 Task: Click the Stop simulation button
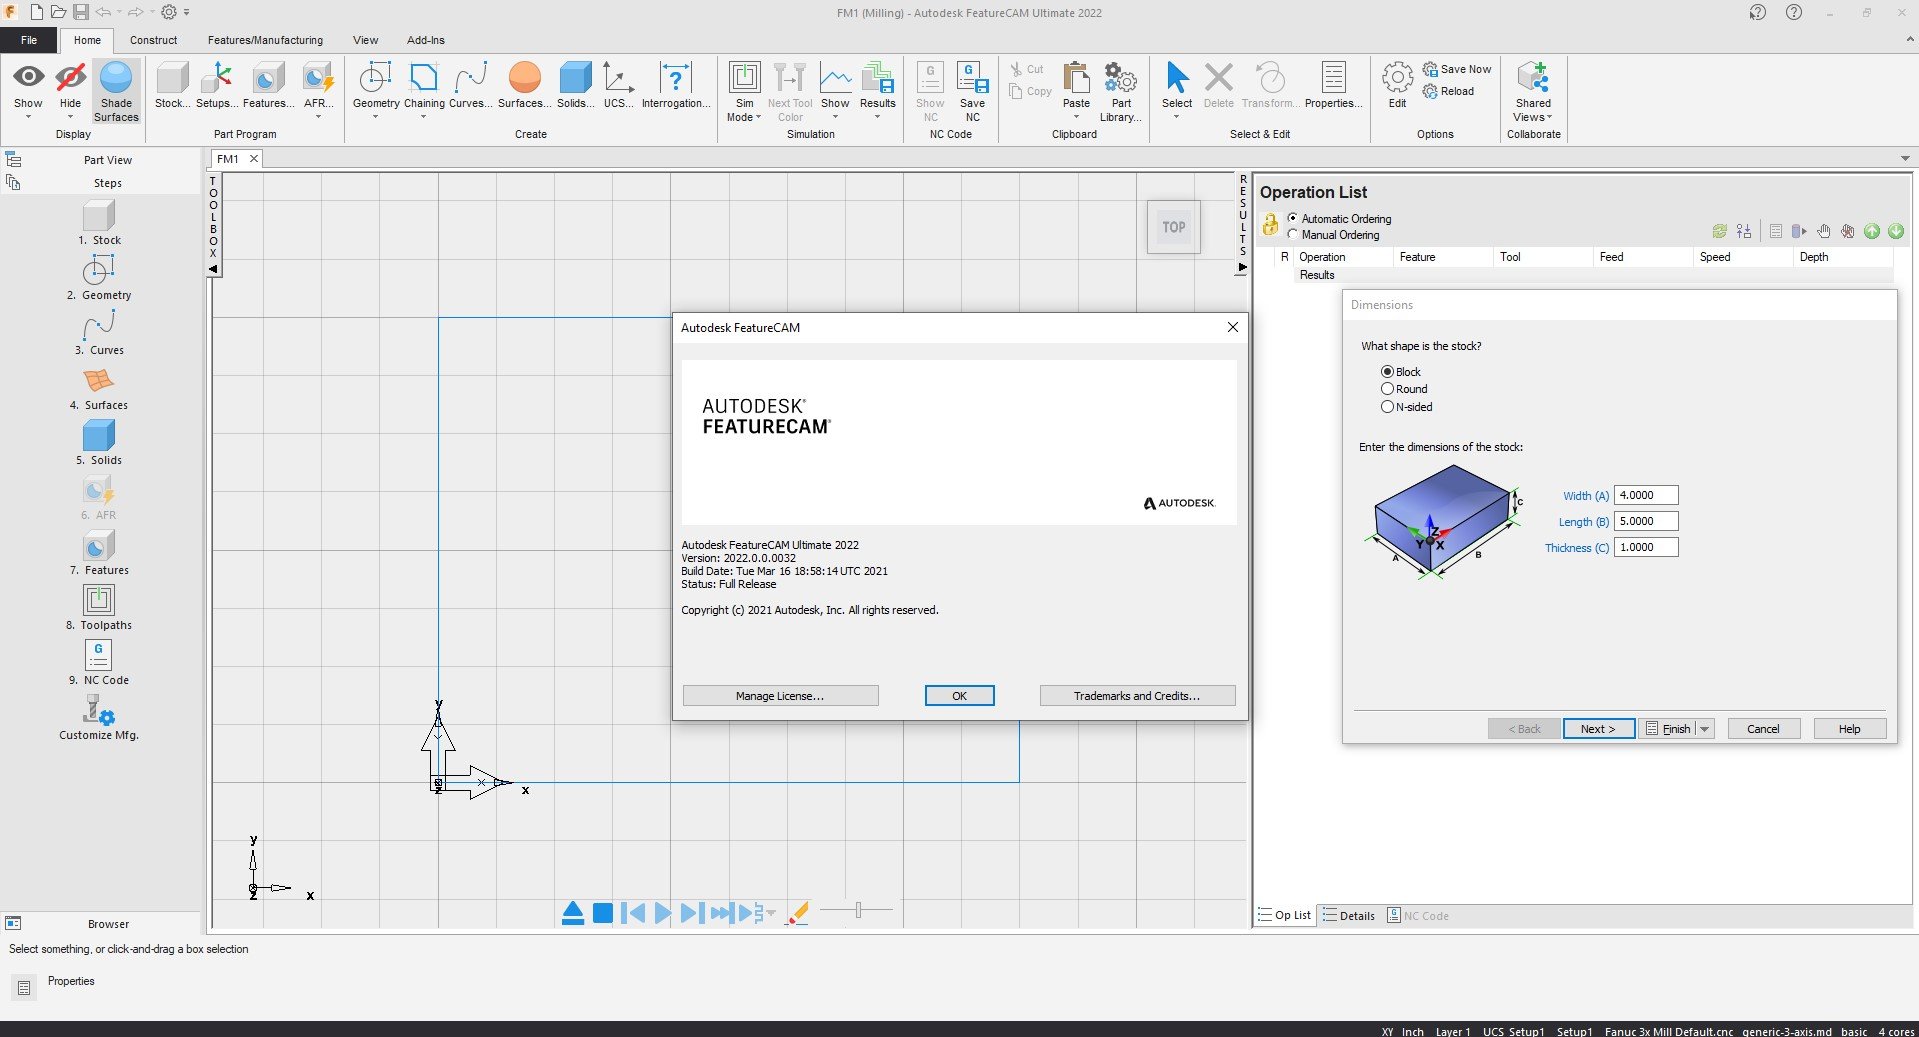(x=602, y=913)
